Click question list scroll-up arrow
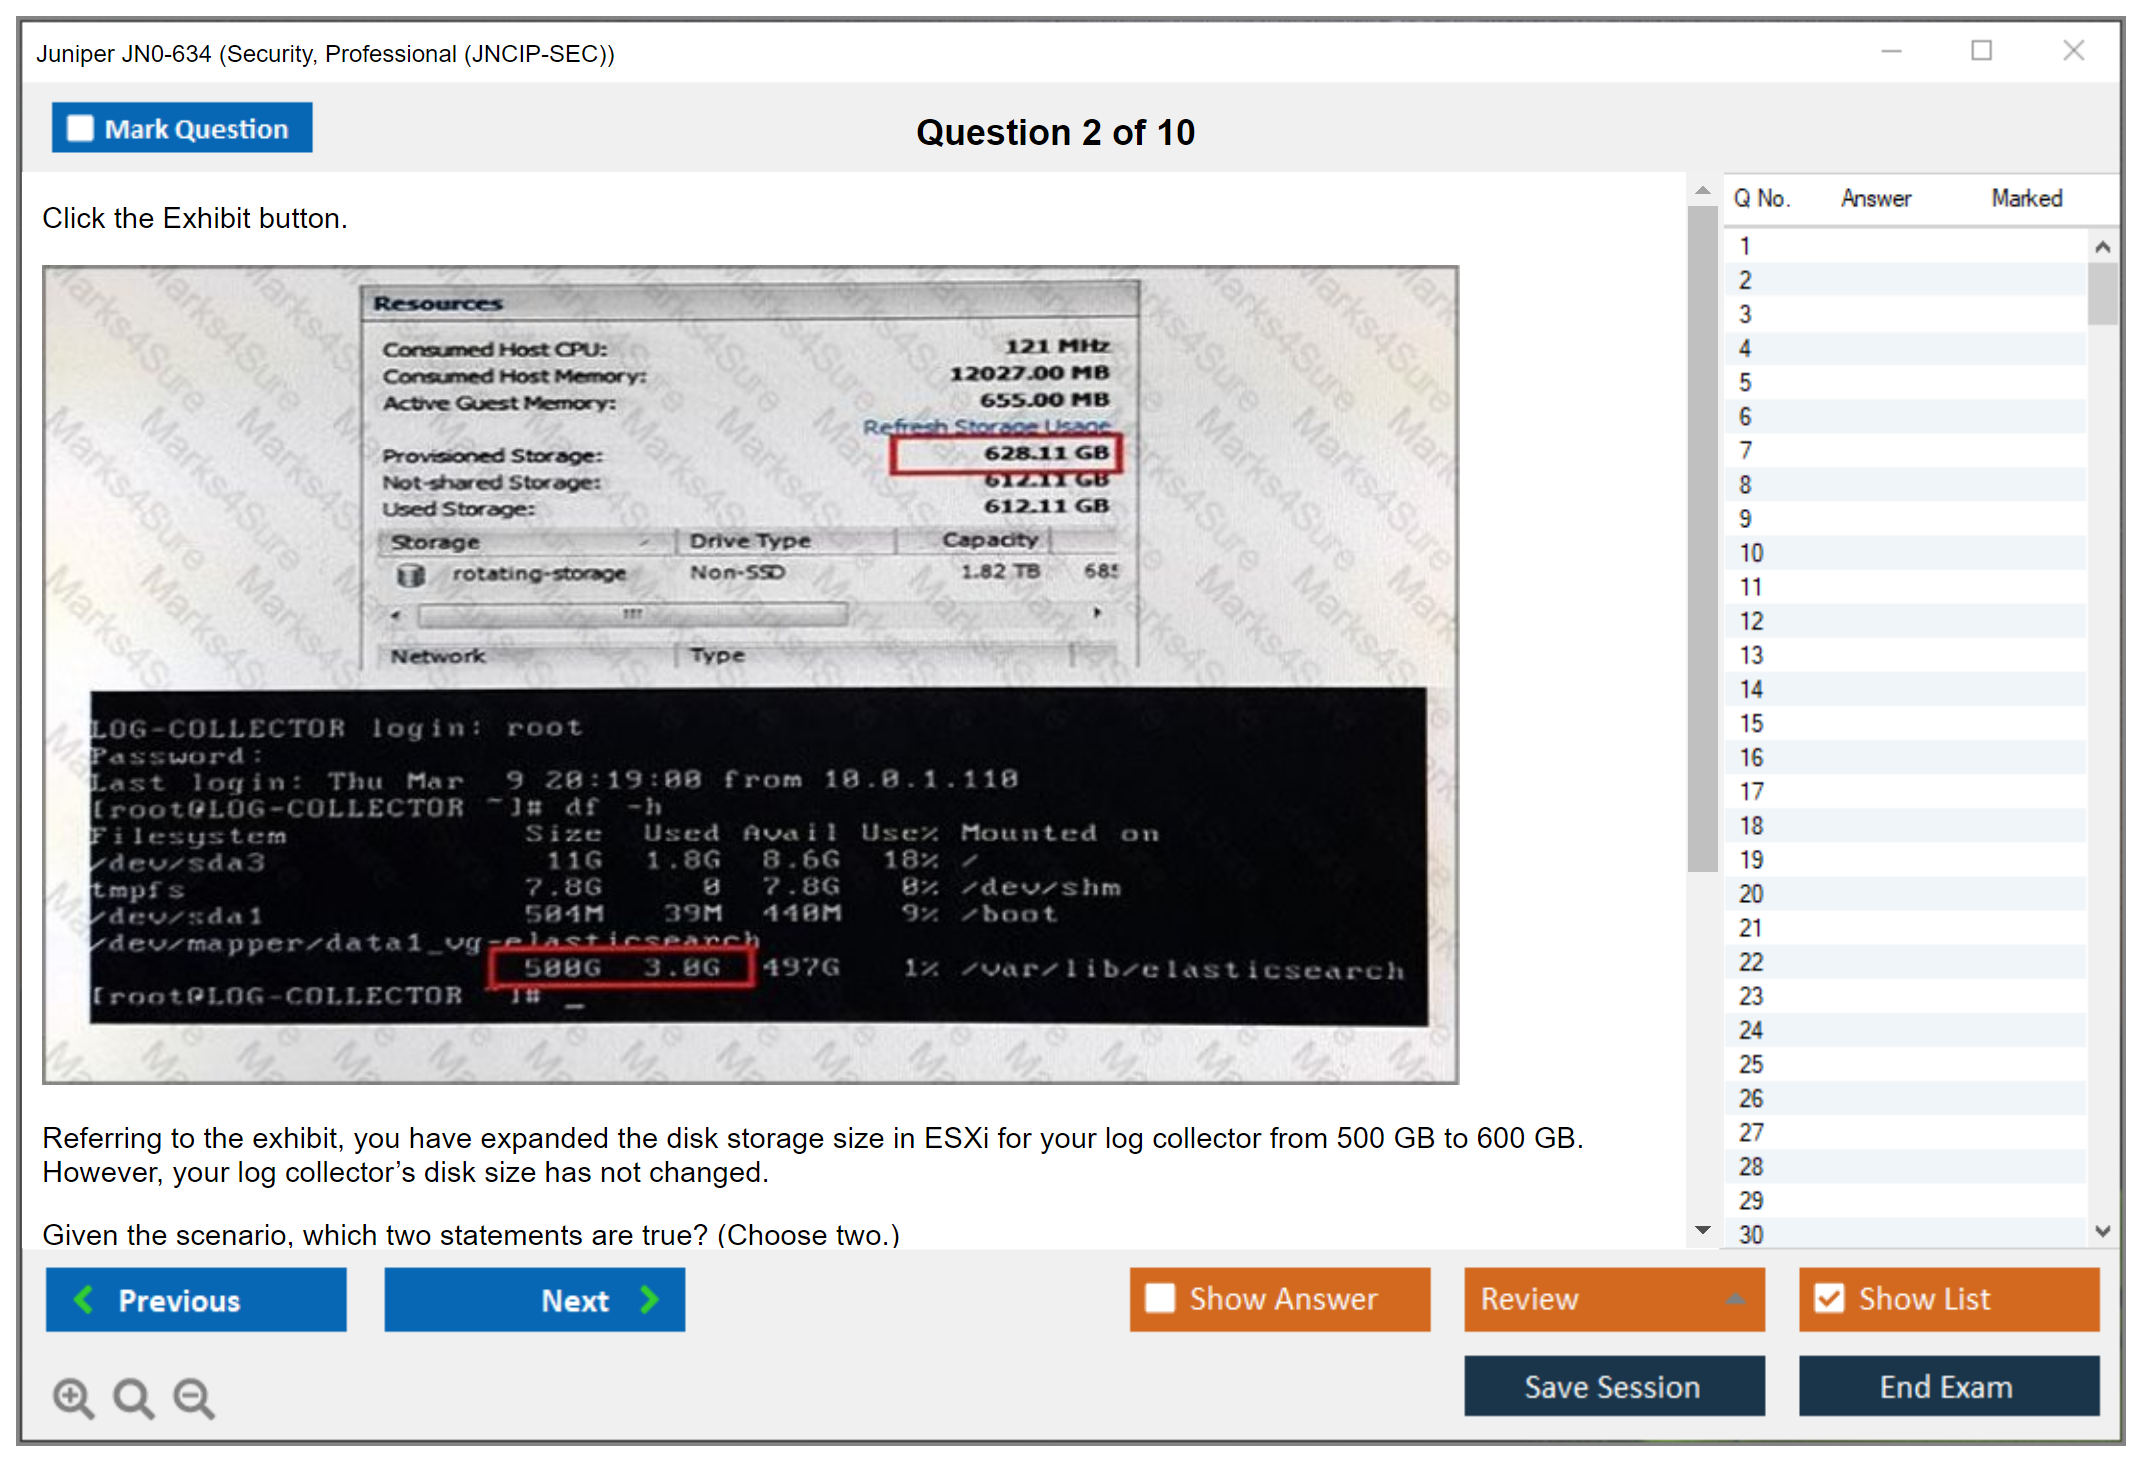Viewport: 2150px width, 1470px height. [2102, 247]
